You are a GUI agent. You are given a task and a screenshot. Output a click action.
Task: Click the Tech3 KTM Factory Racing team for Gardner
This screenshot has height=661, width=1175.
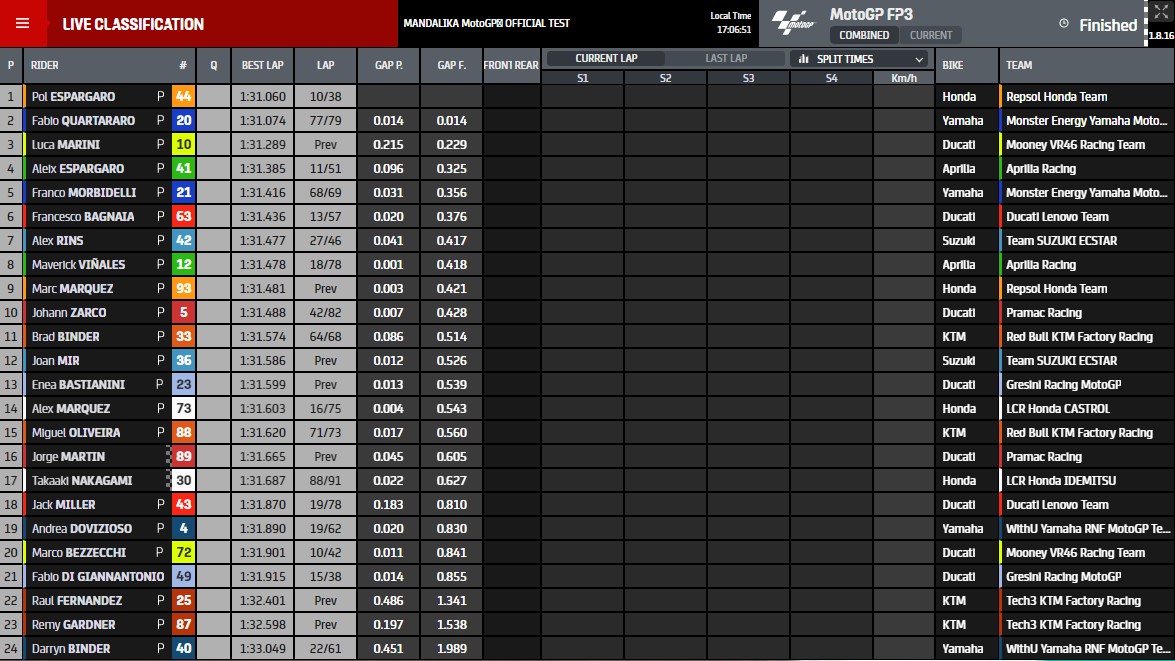pyautogui.click(x=1073, y=624)
